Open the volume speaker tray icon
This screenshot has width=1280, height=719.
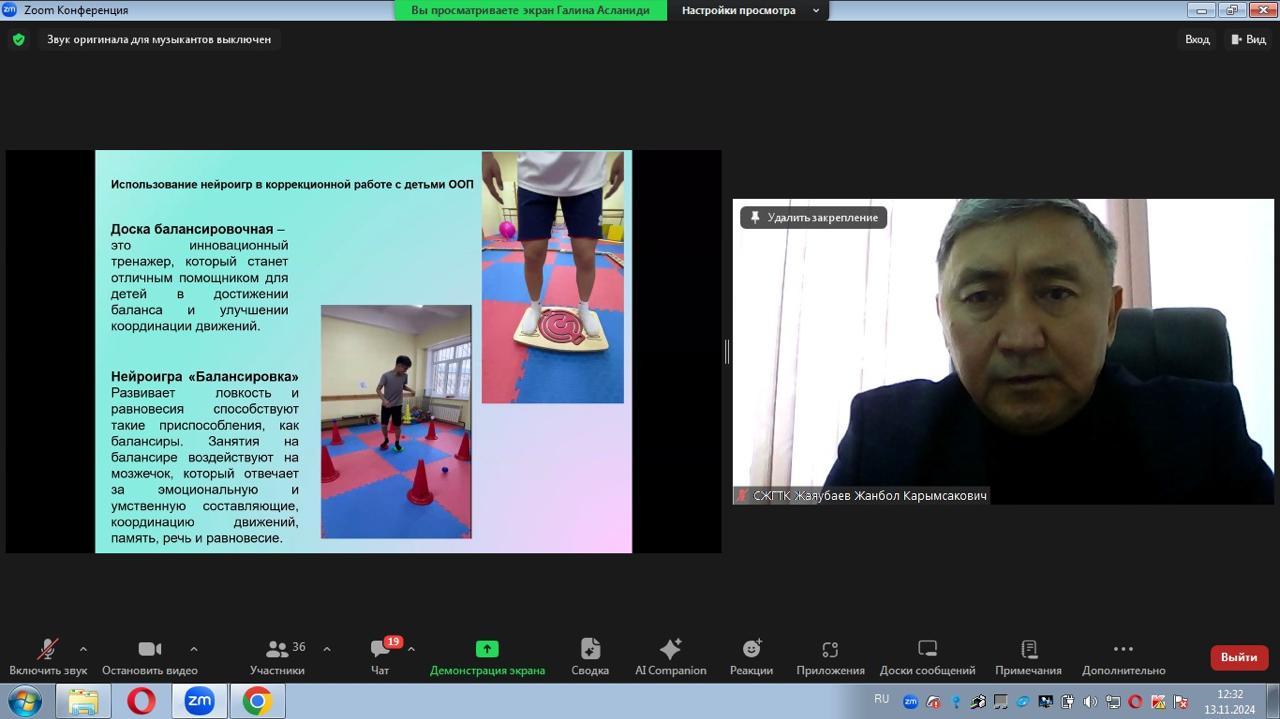coord(1090,702)
